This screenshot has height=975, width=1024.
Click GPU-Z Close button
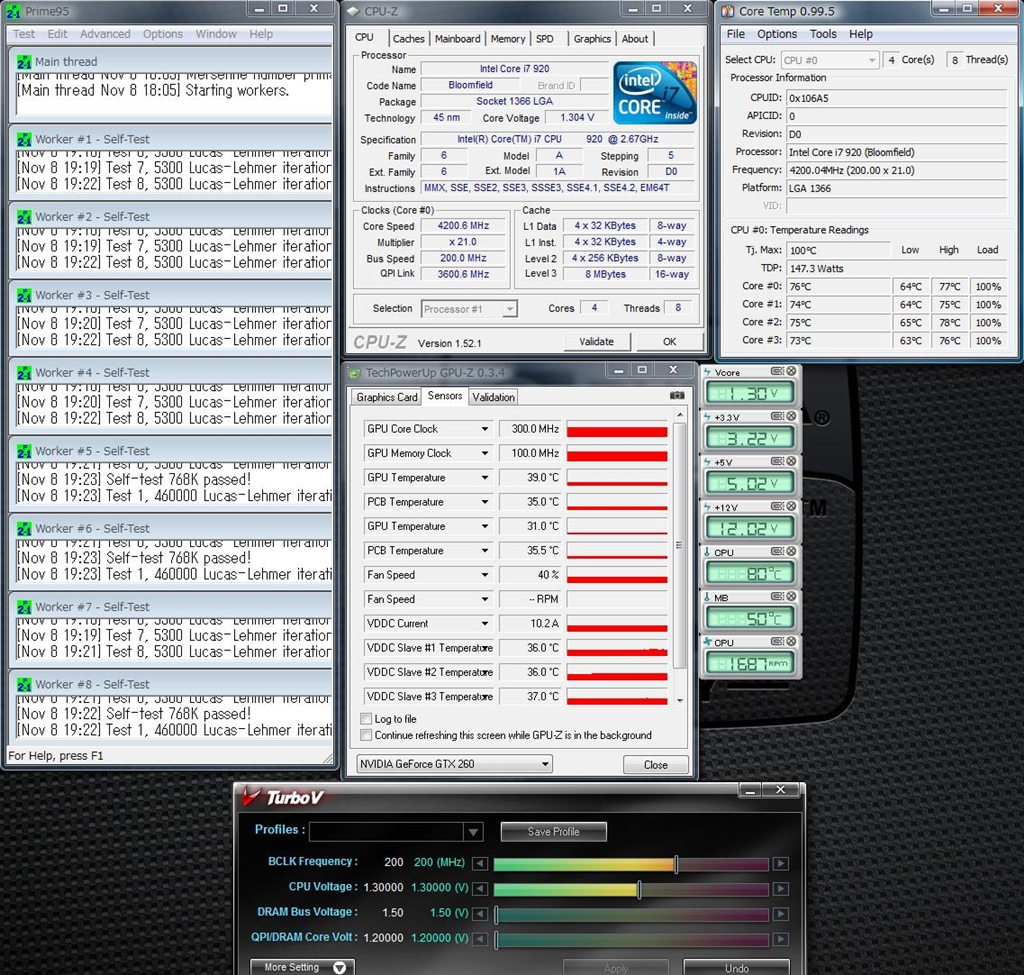(655, 765)
